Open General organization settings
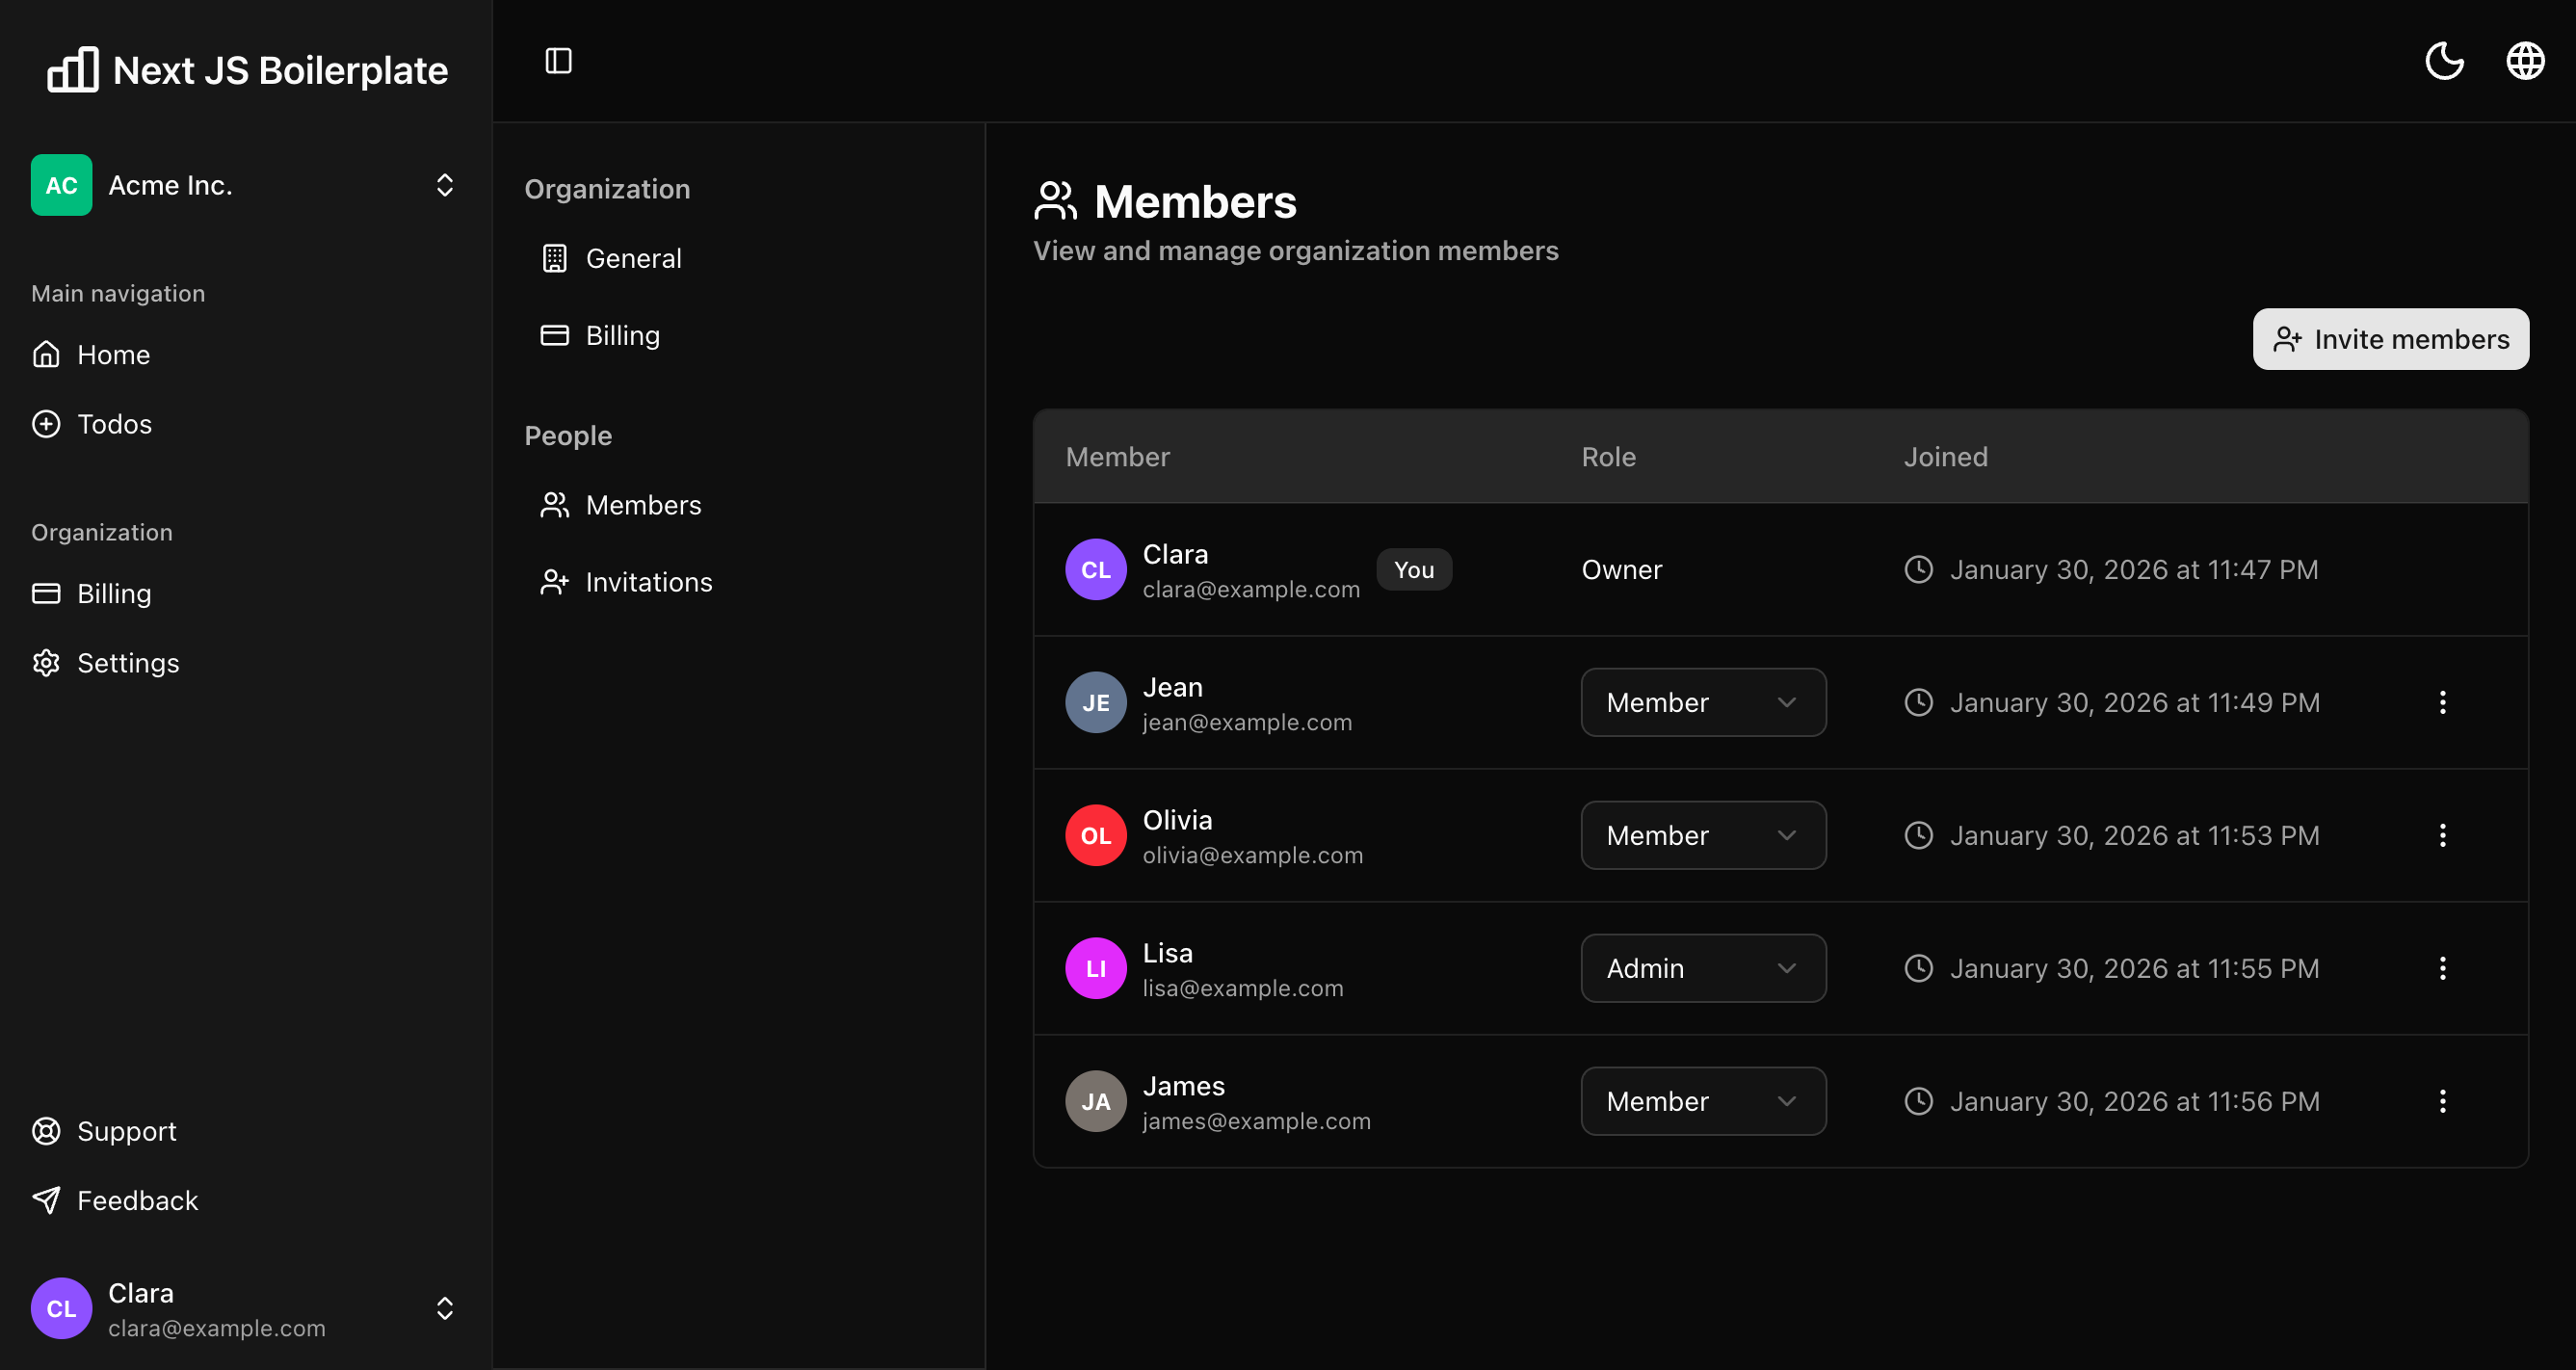 (633, 258)
